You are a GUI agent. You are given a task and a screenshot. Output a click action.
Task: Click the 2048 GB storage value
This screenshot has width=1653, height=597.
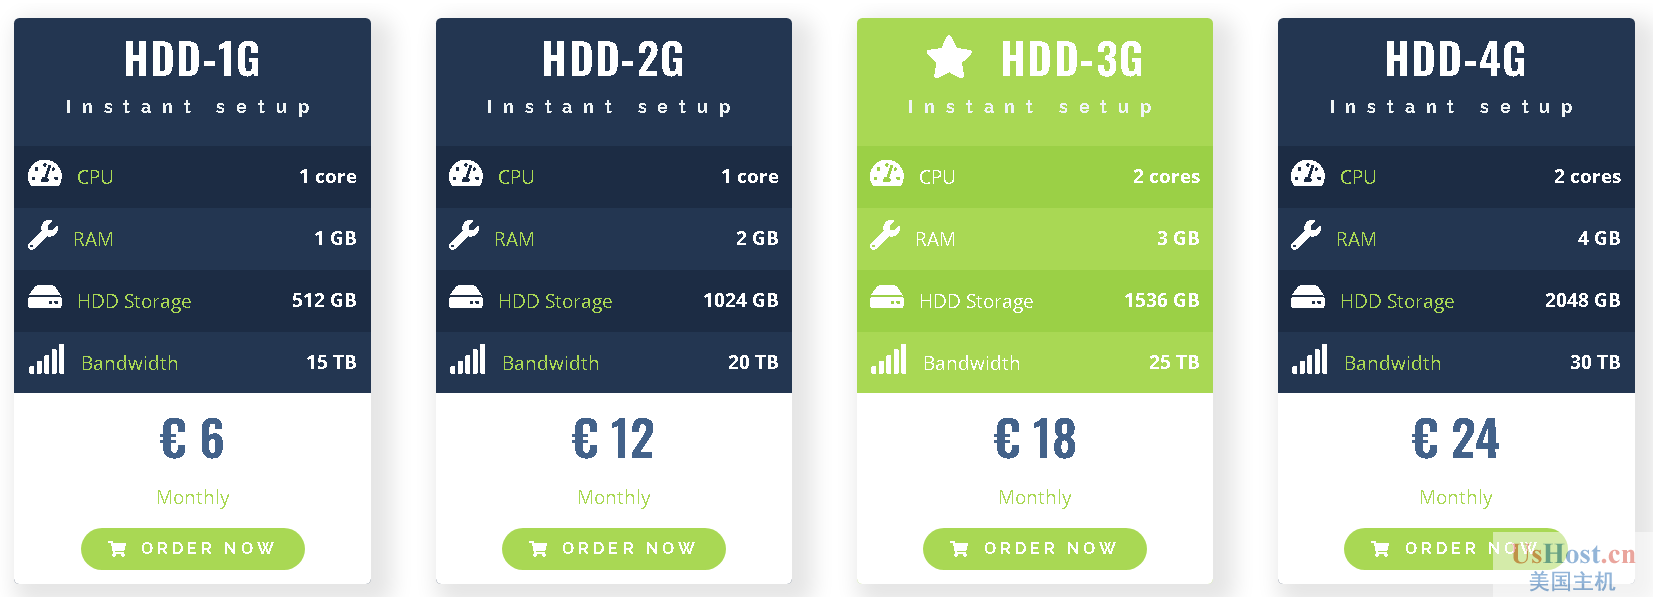click(x=1582, y=300)
